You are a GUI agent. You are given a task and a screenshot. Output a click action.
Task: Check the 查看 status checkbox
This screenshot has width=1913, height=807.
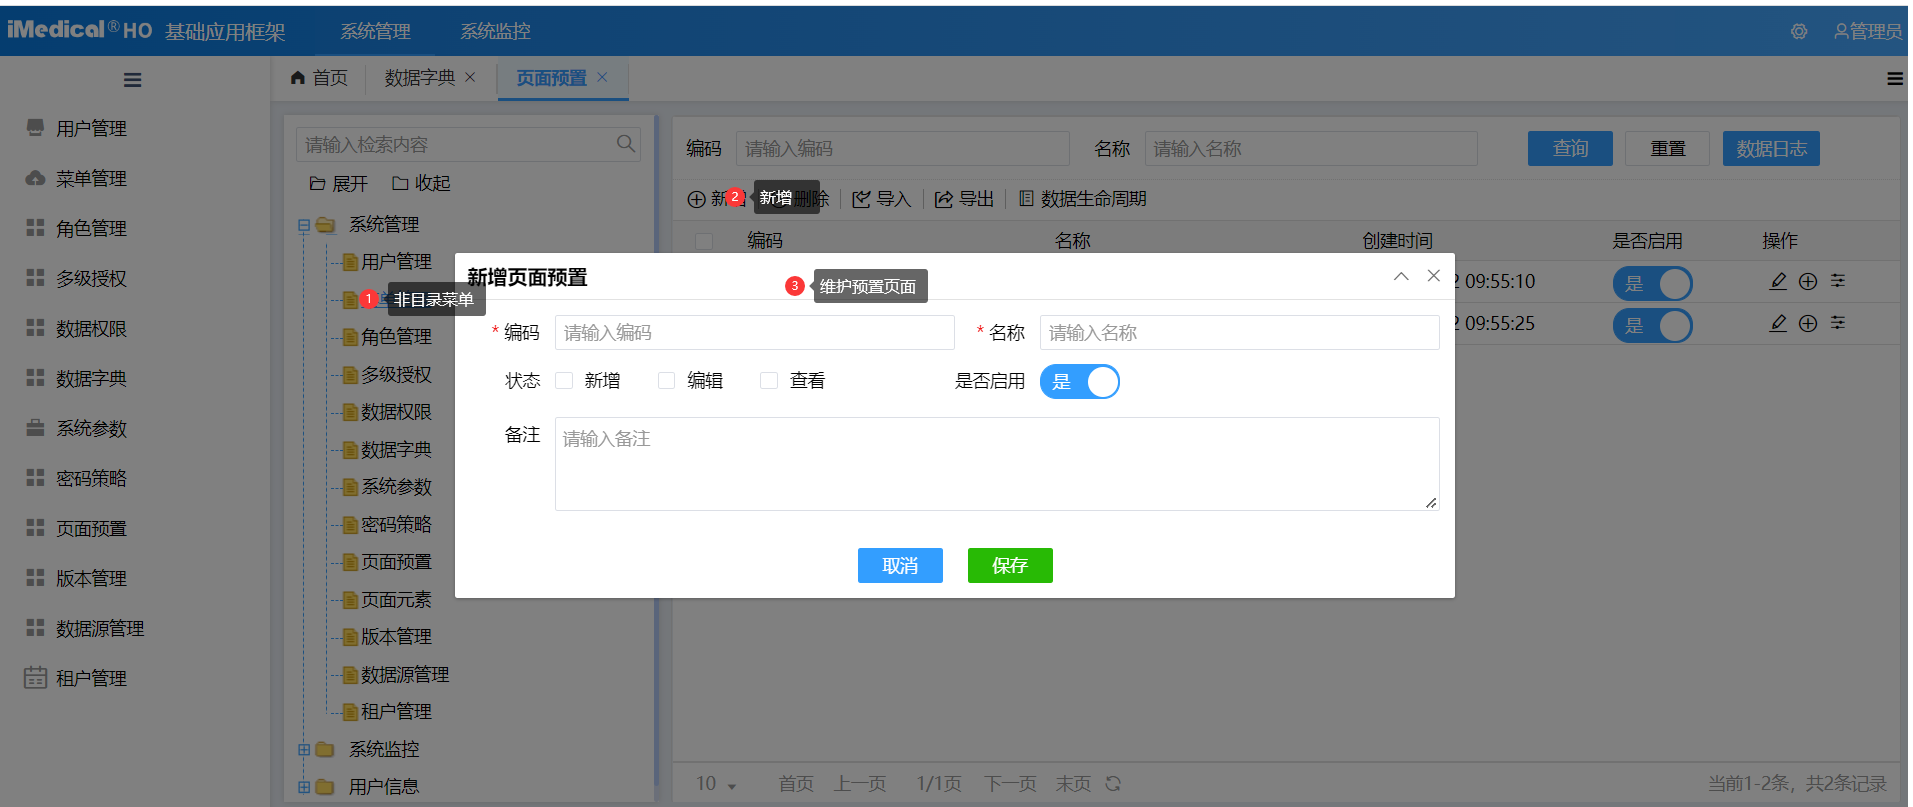coord(768,380)
